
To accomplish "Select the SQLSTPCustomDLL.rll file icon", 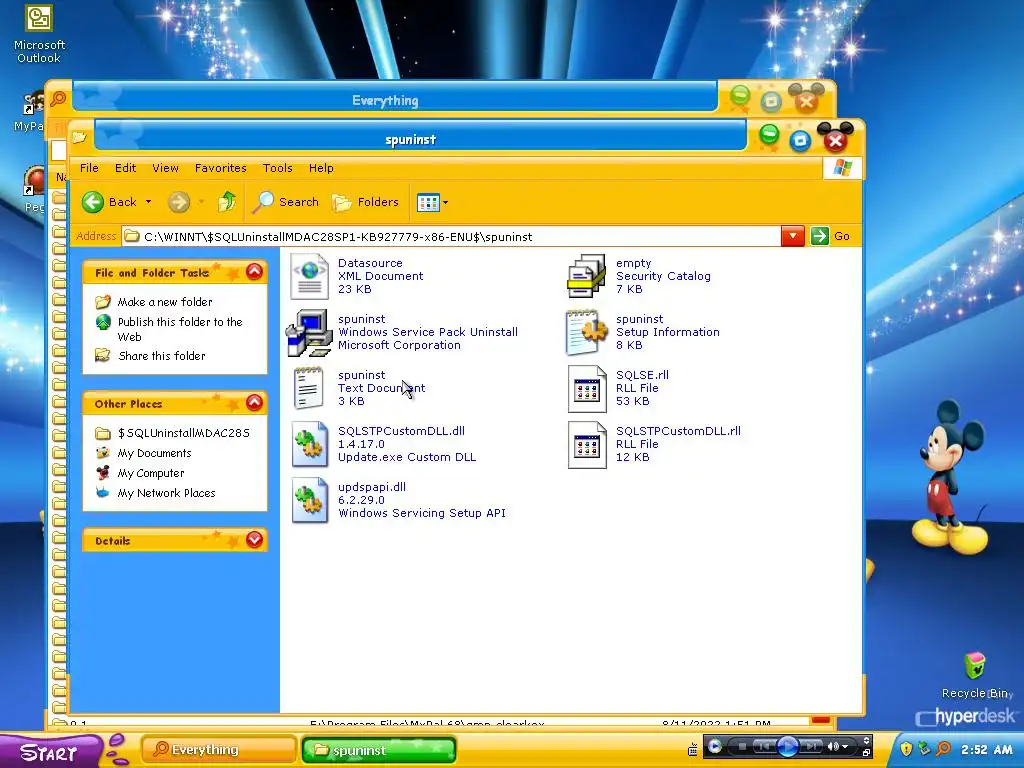I will (586, 445).
